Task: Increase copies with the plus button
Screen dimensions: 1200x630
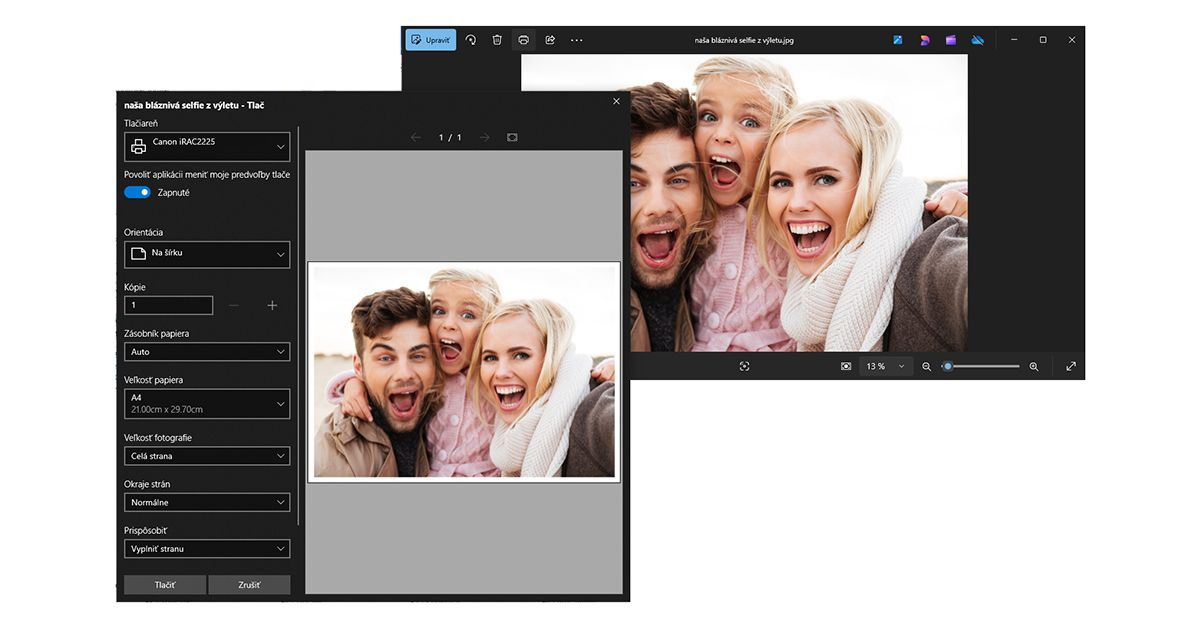Action: (272, 305)
